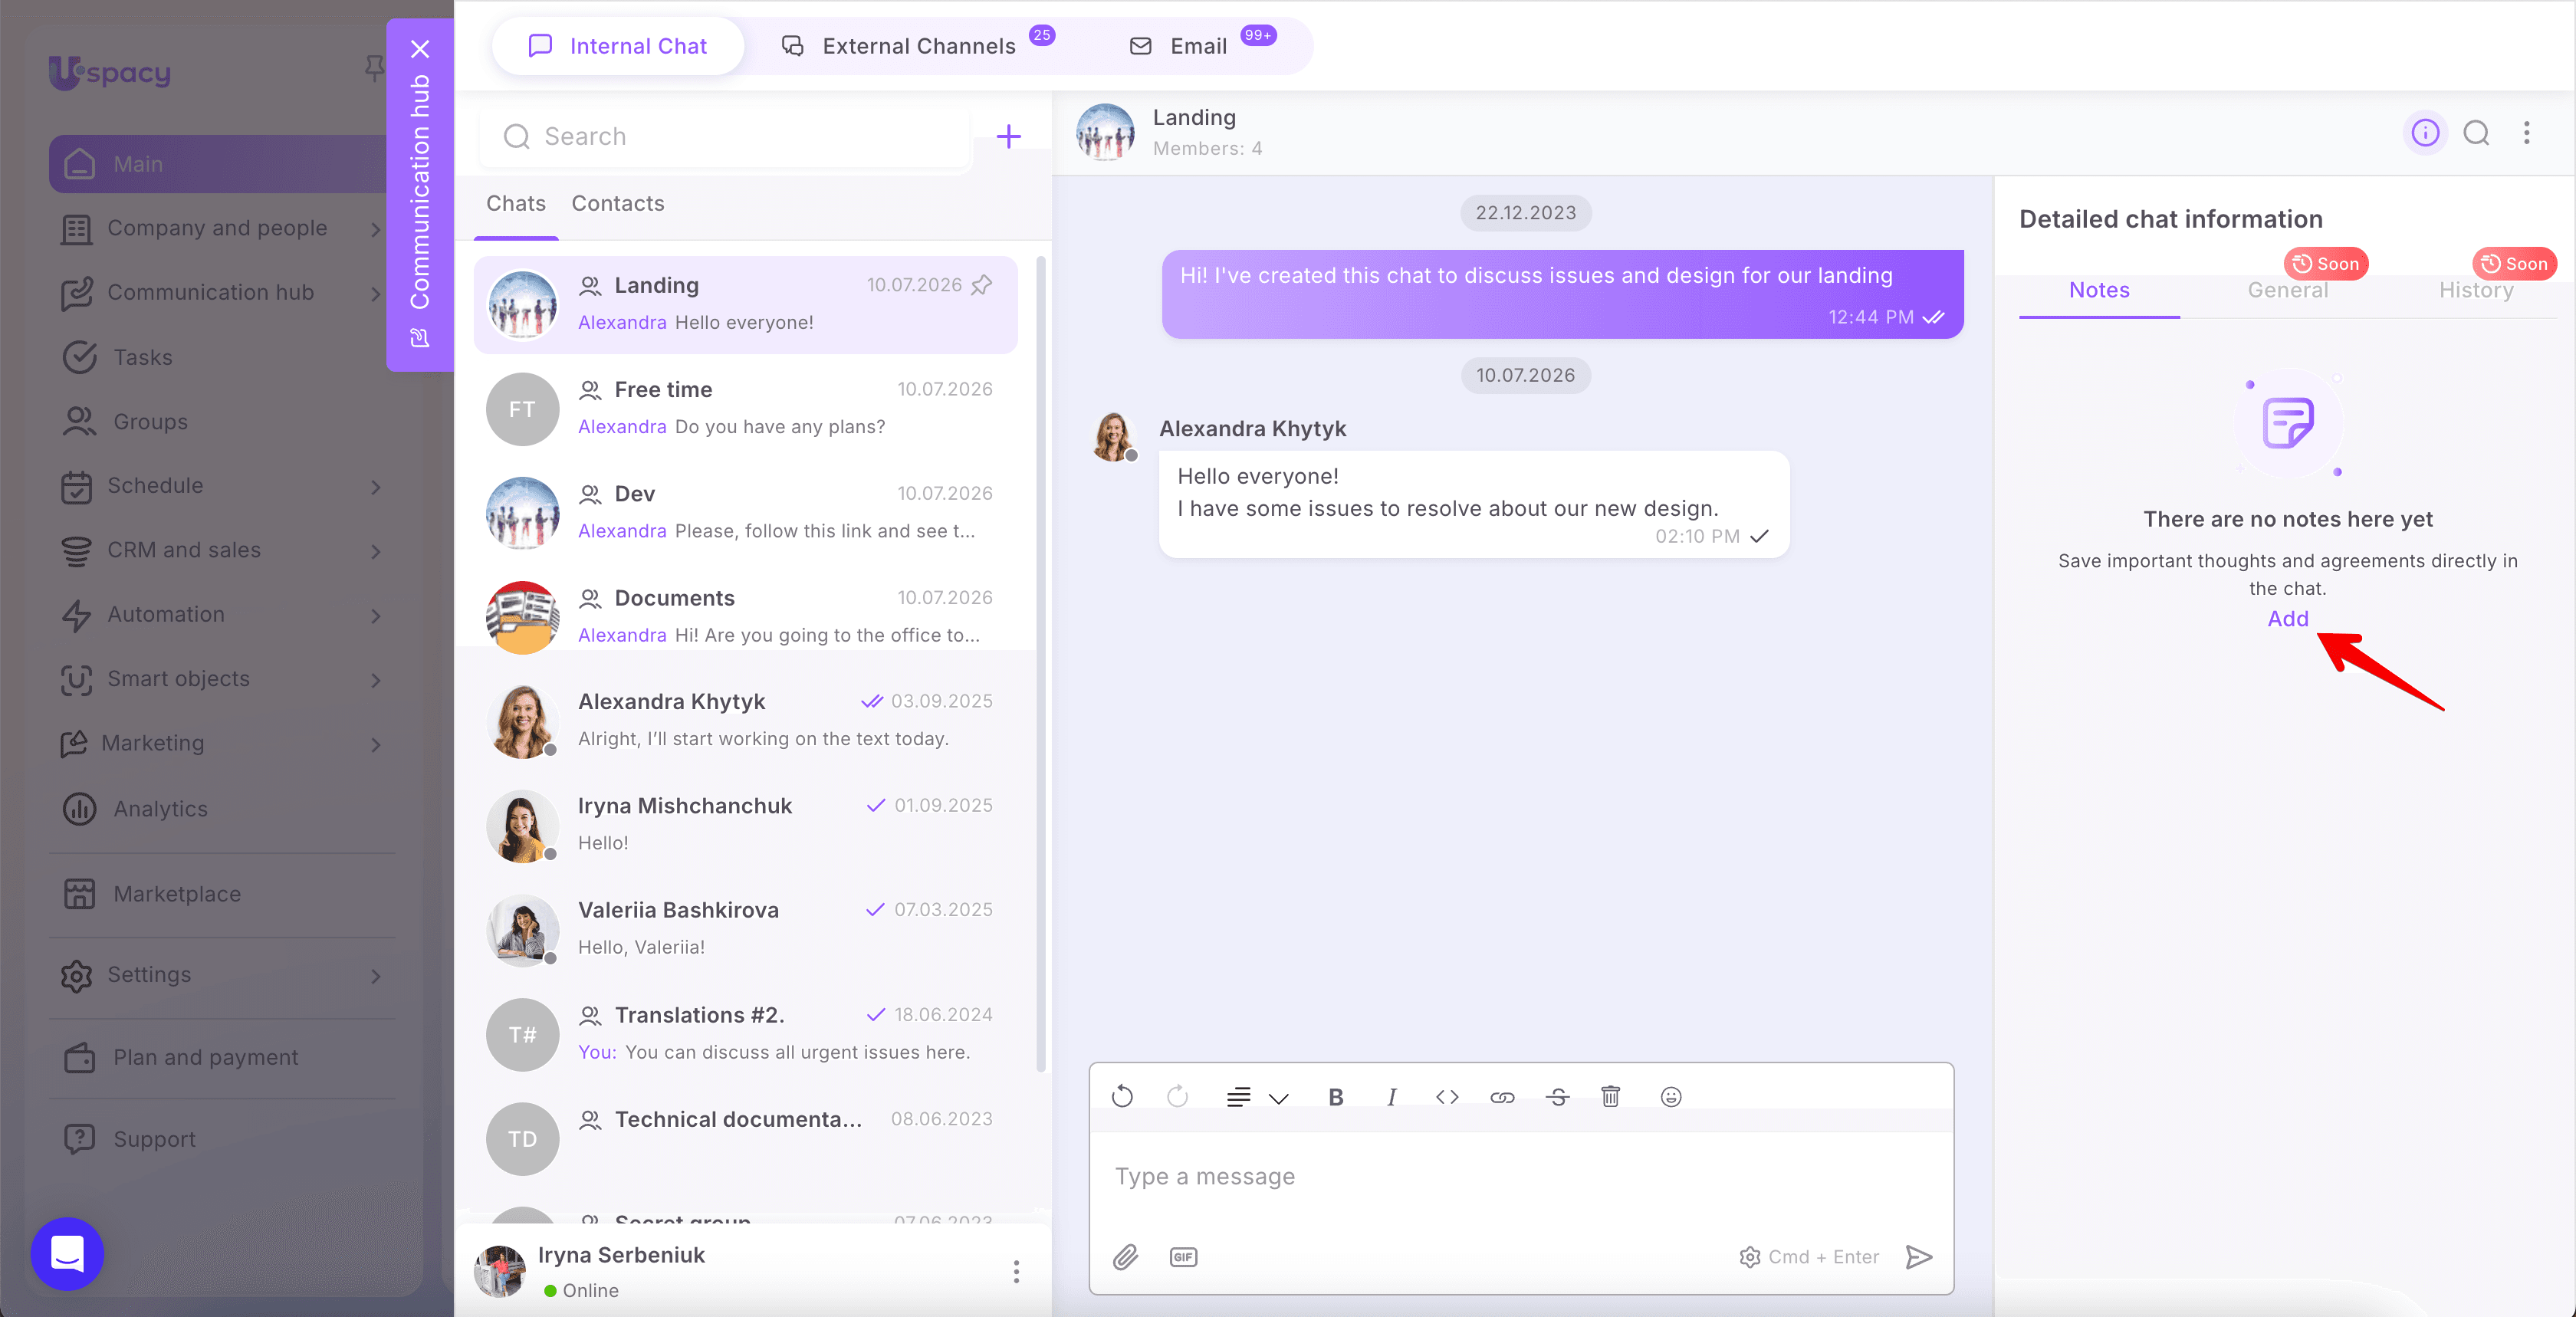Open the Technical documenta... chat
The image size is (2576, 1317).
[746, 1138]
